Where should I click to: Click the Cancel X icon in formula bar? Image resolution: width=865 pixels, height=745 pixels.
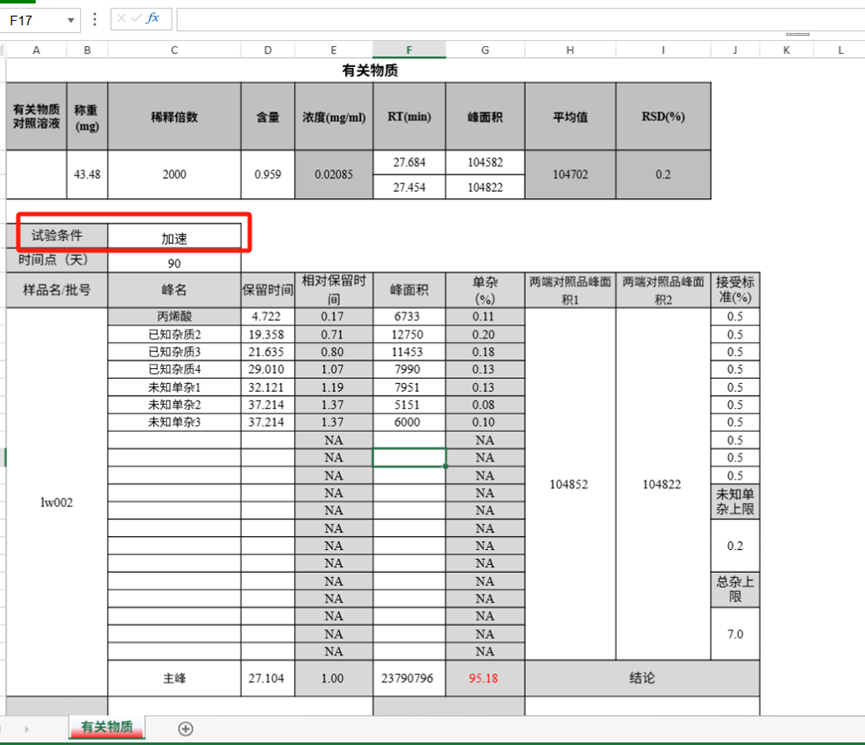coord(120,19)
